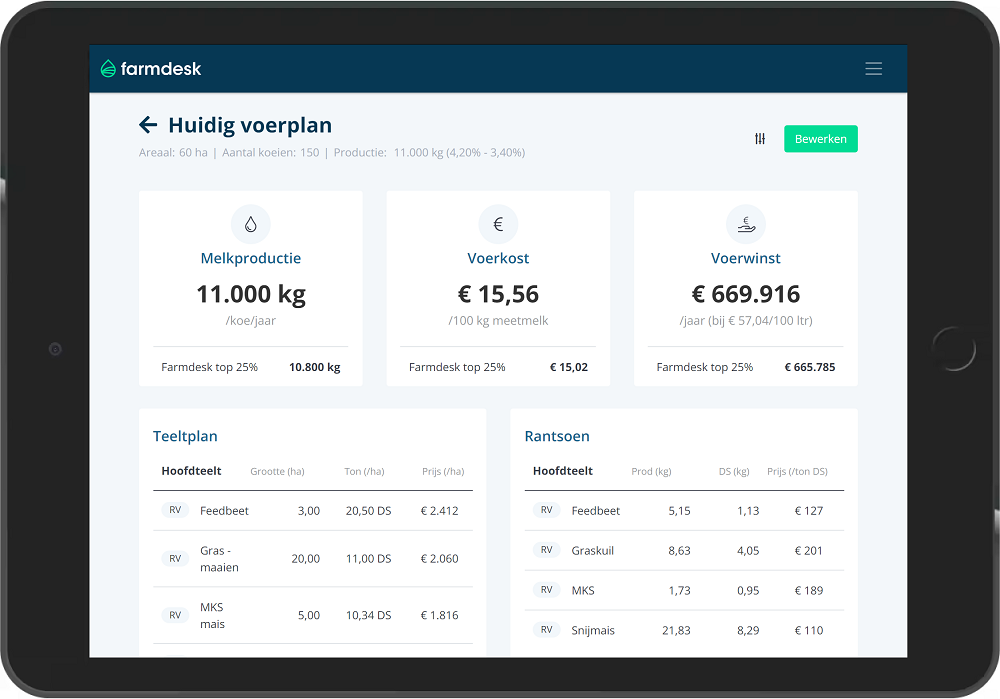Click the Voerkost euro icon

pyautogui.click(x=498, y=225)
